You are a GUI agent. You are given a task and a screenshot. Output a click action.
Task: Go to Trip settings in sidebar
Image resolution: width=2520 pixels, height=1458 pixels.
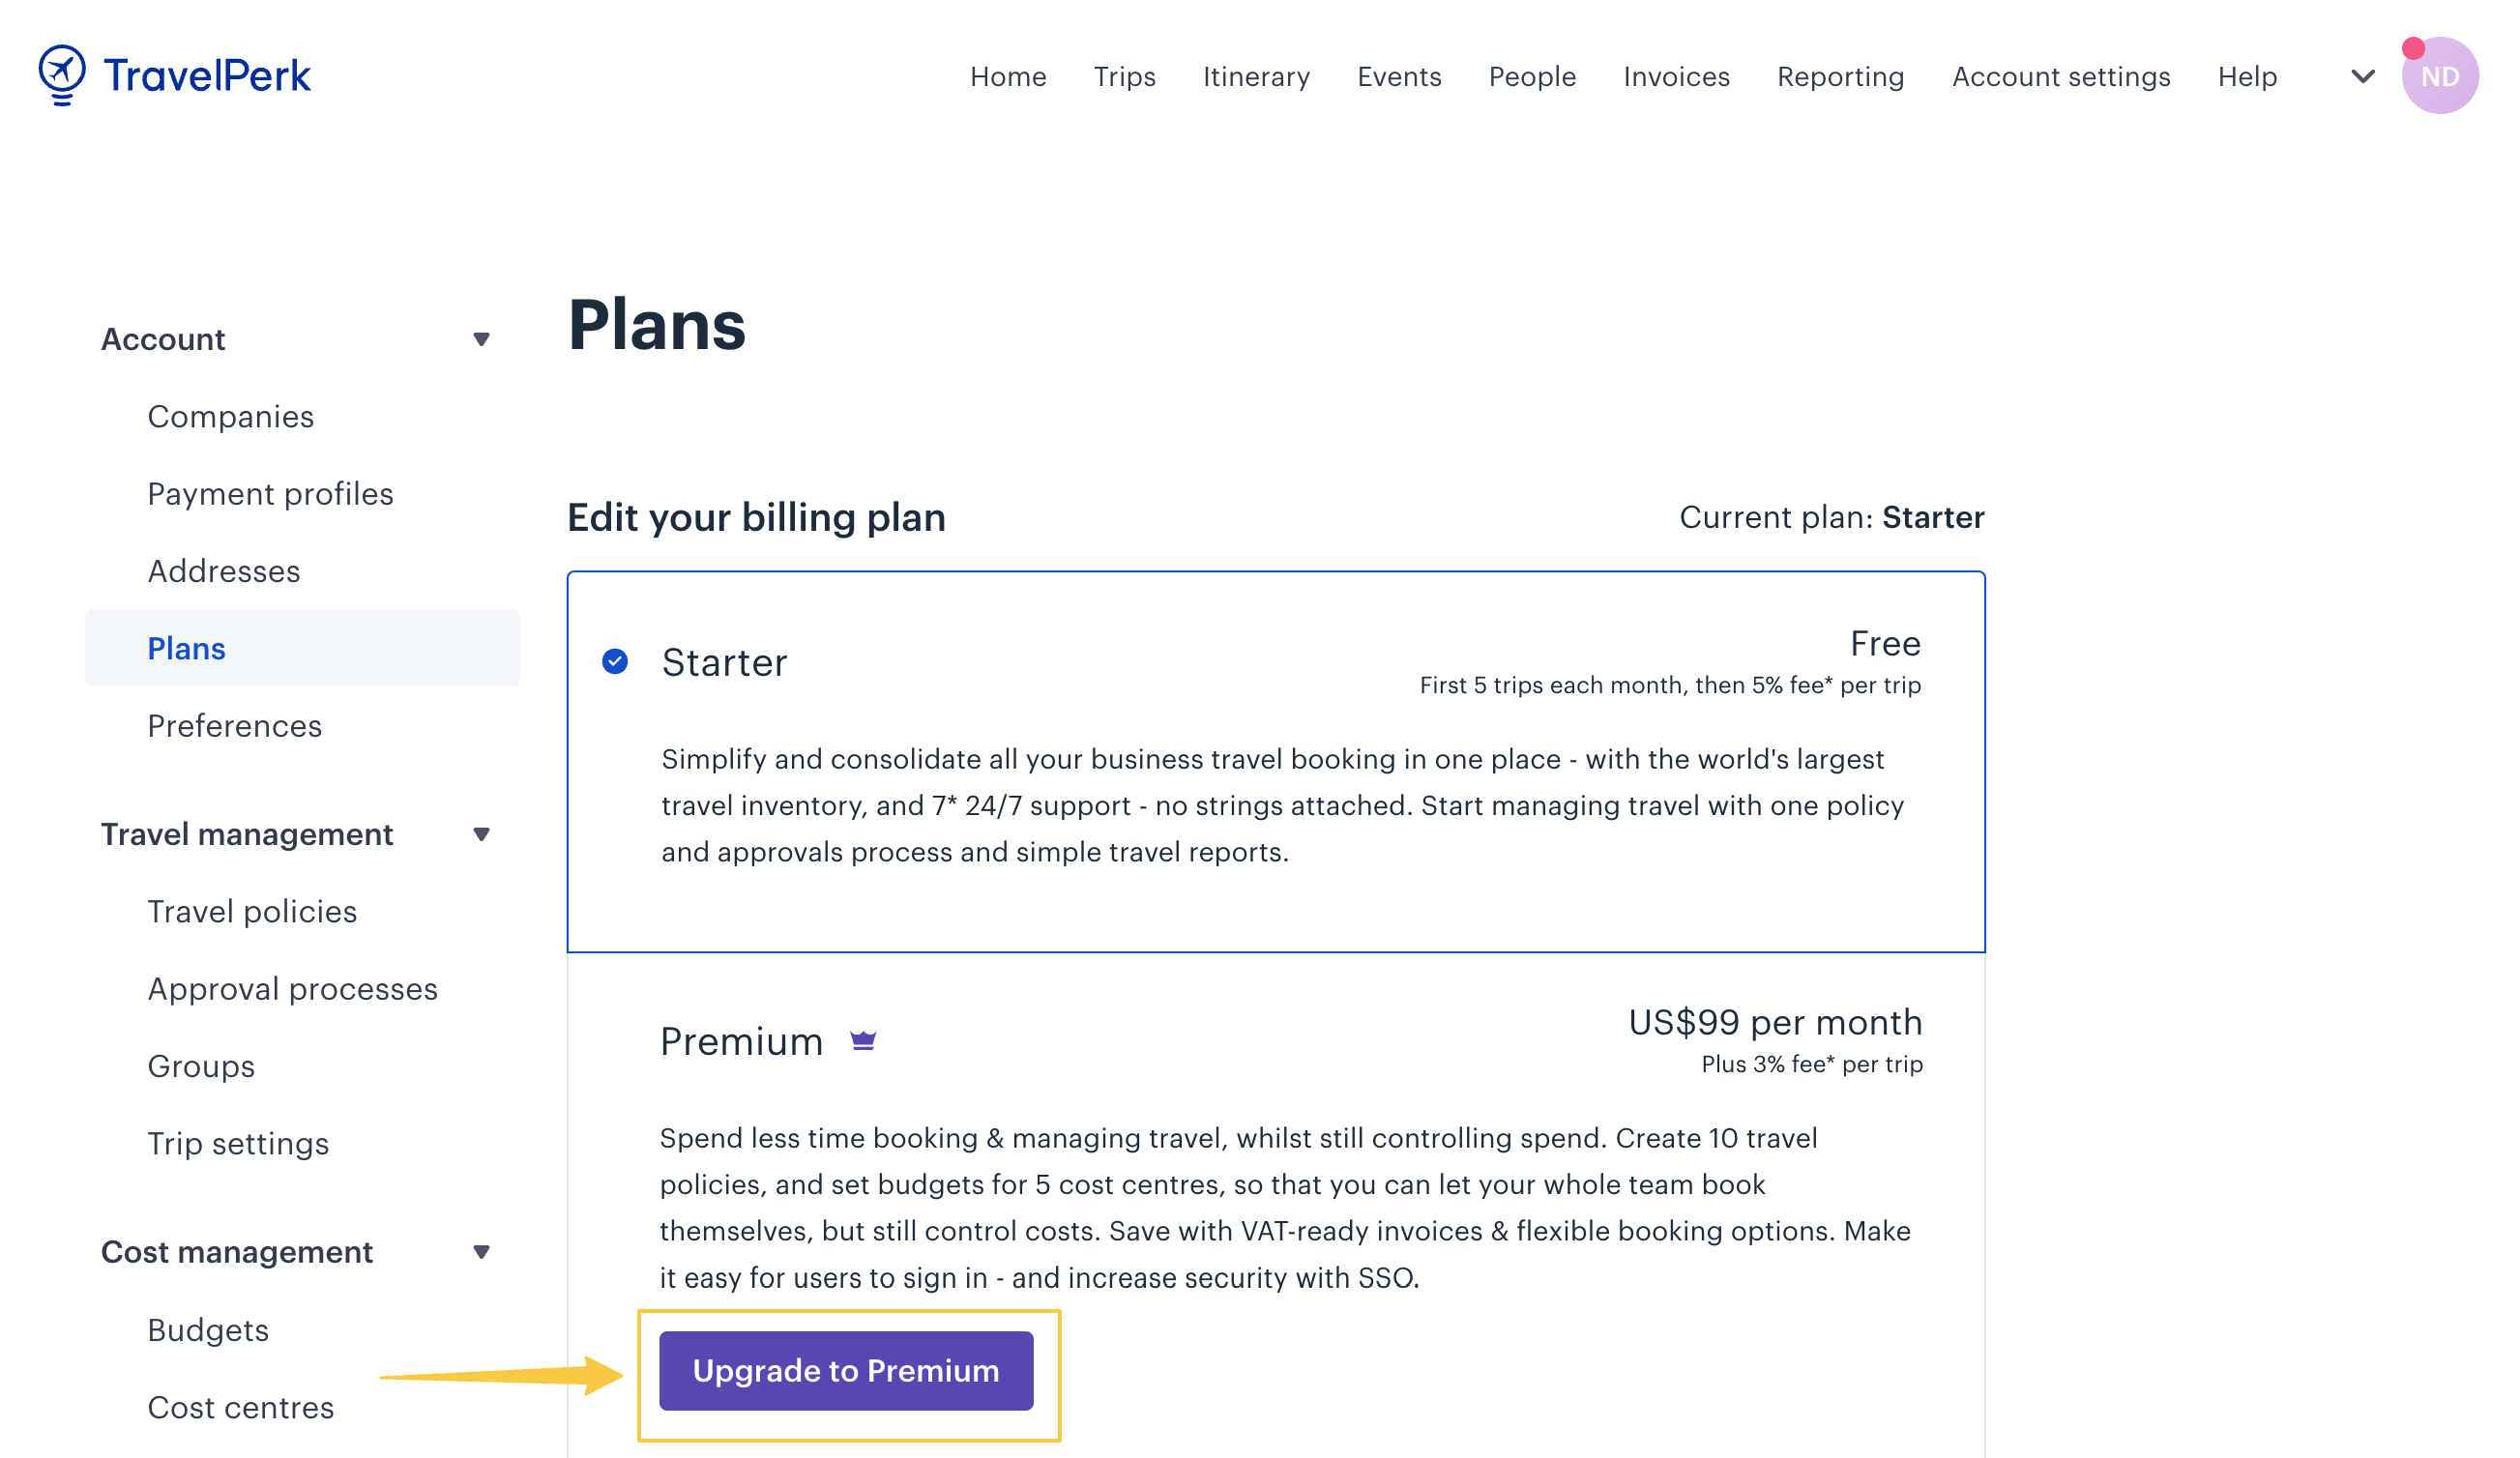coord(238,1144)
